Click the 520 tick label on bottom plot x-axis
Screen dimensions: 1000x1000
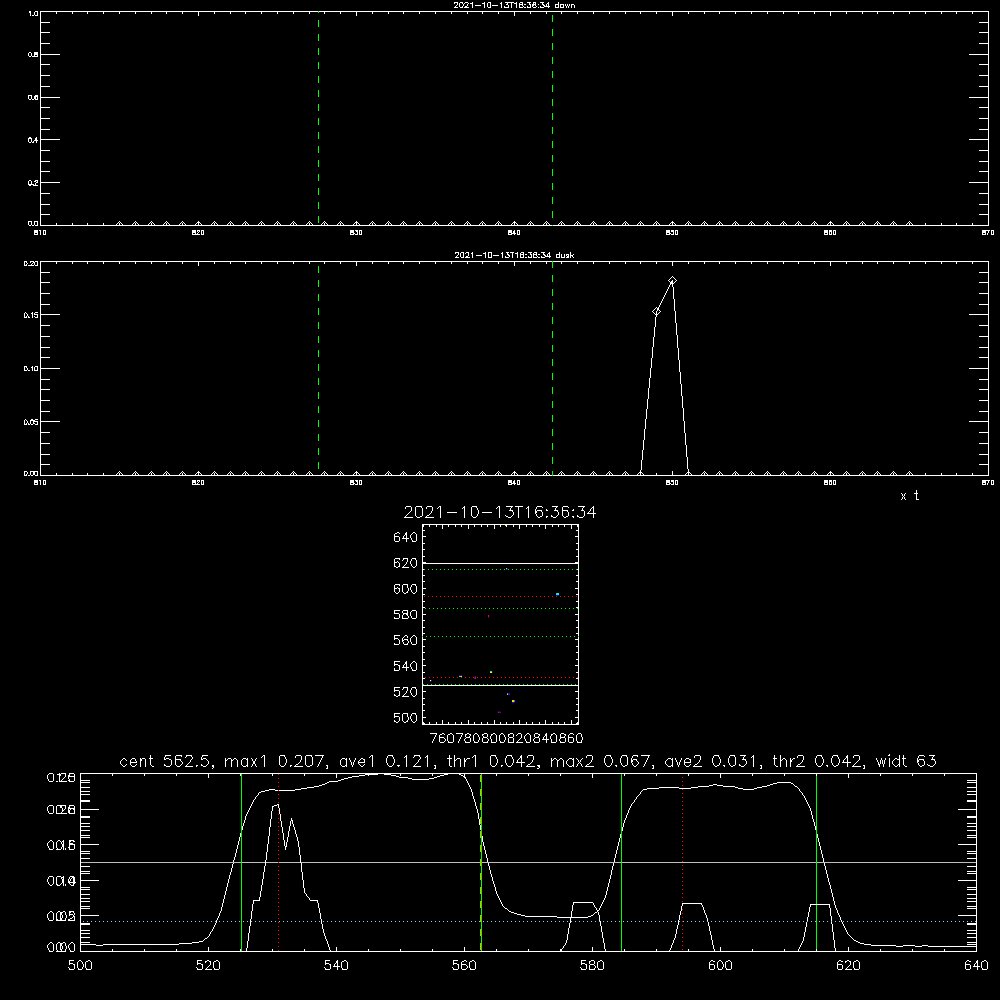208,966
